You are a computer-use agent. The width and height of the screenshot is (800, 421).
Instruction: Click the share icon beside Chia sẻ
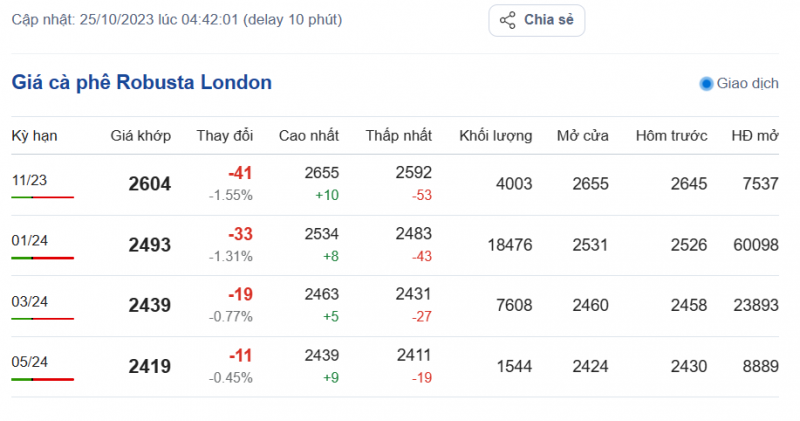click(507, 20)
